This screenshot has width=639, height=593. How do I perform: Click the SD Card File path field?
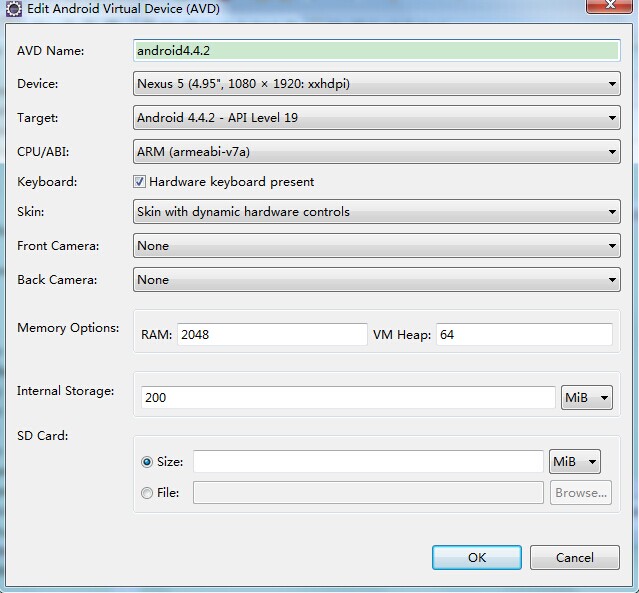tap(368, 492)
